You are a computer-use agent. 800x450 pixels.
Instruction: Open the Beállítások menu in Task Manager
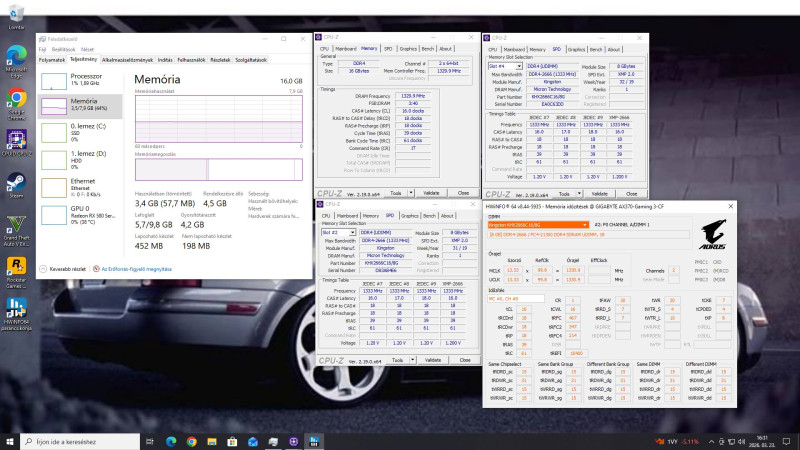pyautogui.click(x=63, y=49)
